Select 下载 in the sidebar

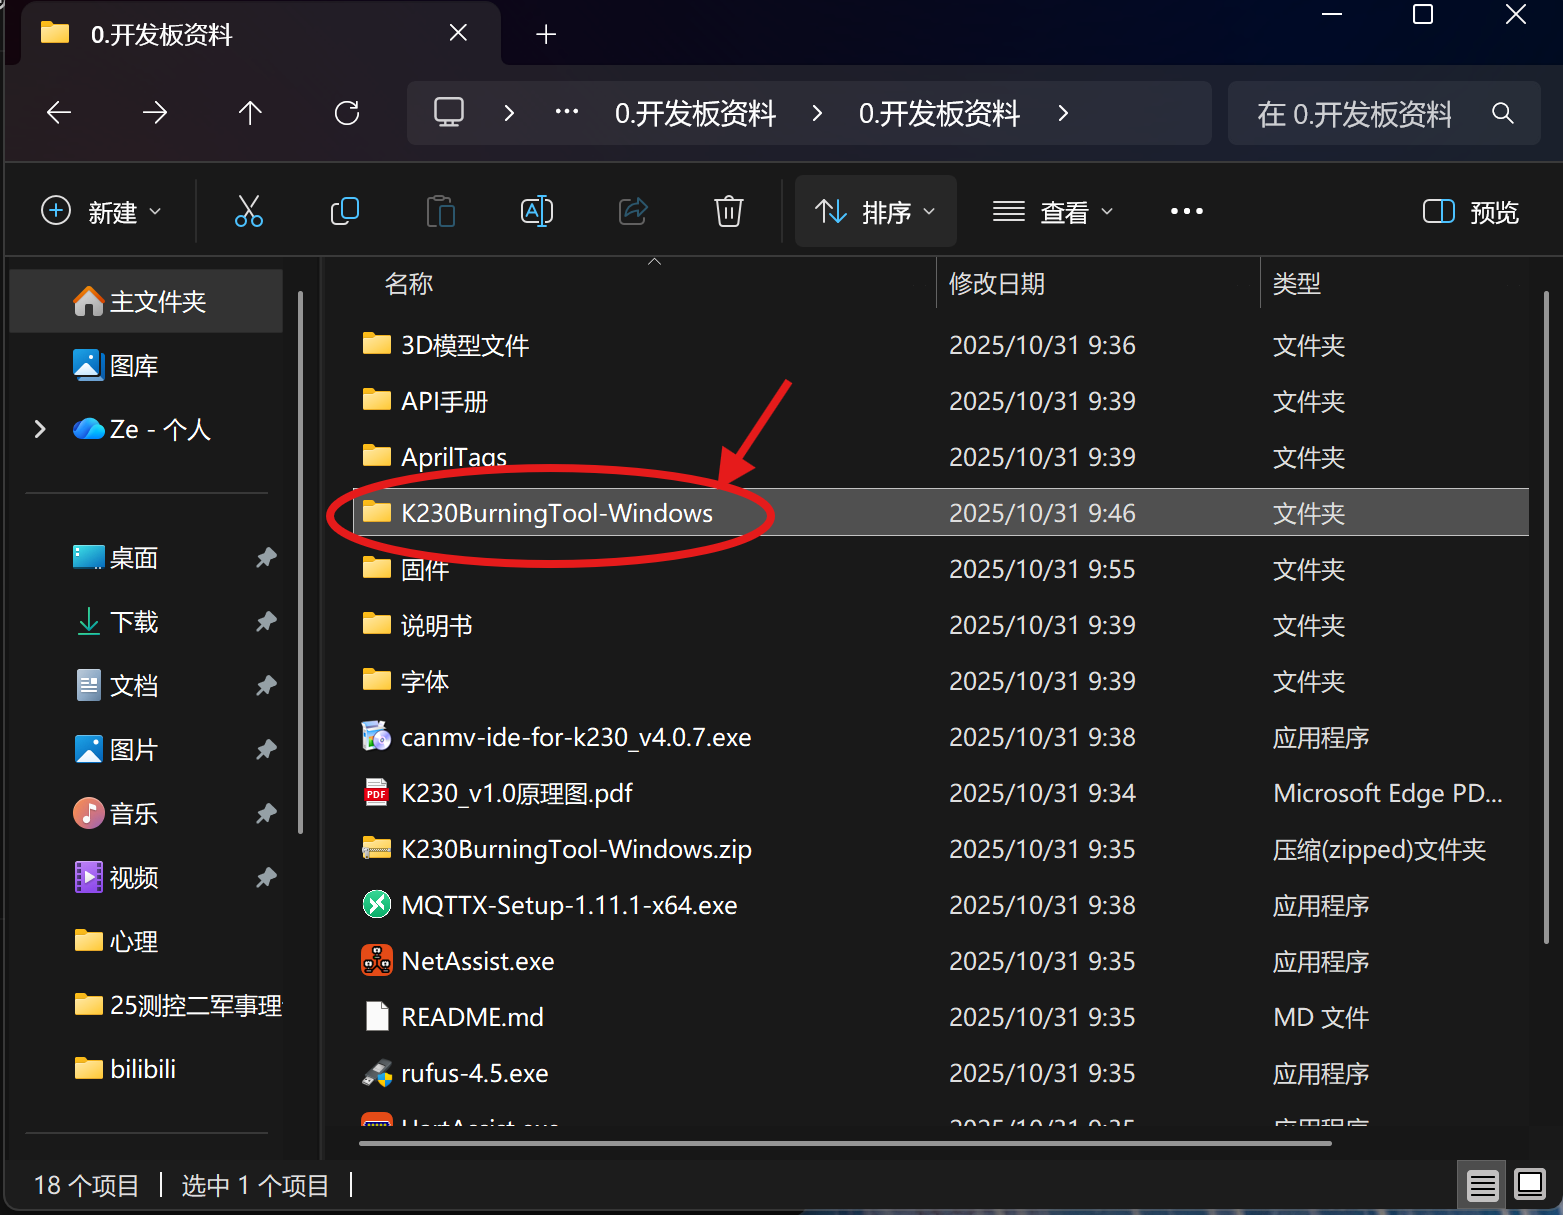click(x=133, y=622)
